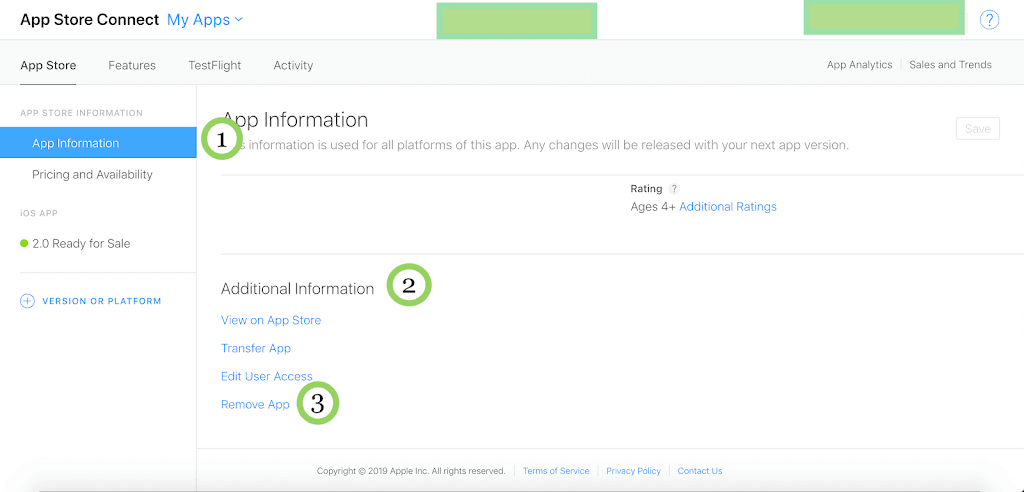Click the Rating help tooltip icon
1024x492 pixels.
(674, 189)
